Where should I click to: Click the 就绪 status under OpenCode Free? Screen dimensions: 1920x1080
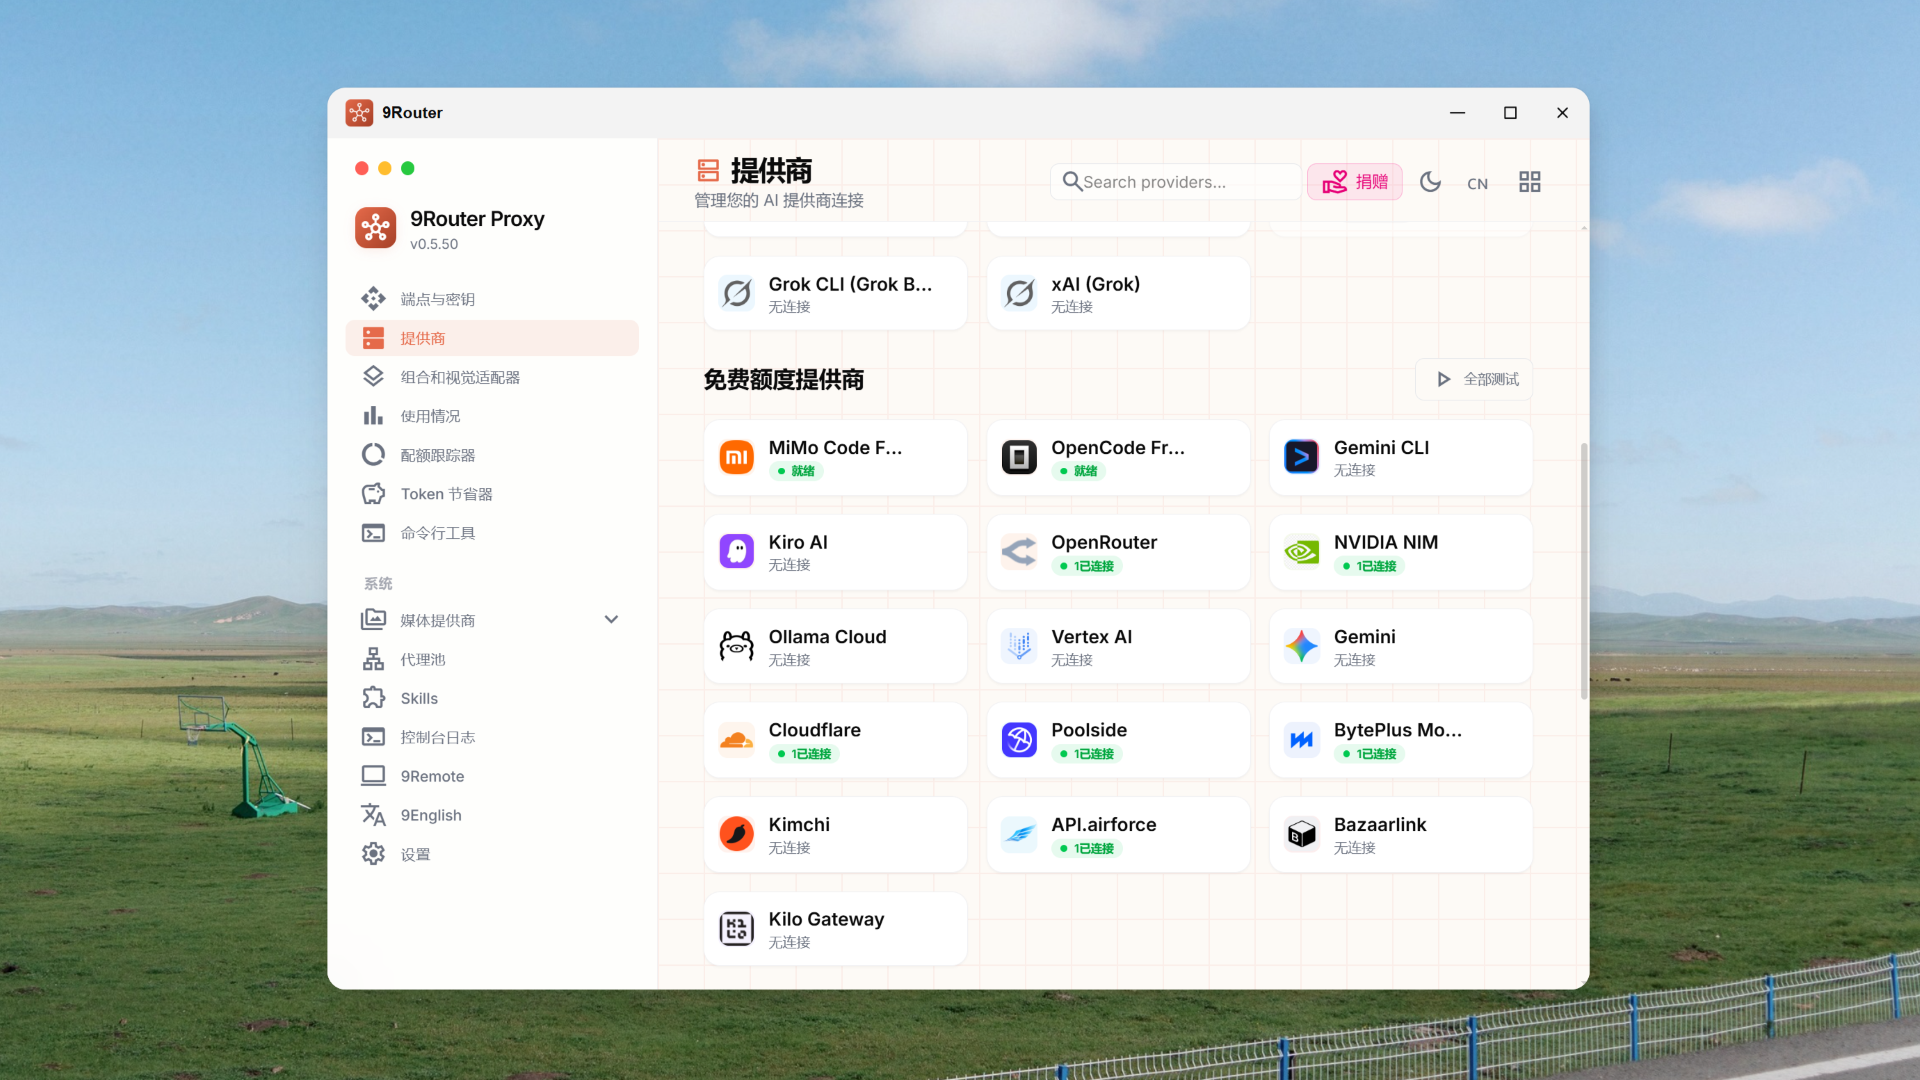point(1080,472)
